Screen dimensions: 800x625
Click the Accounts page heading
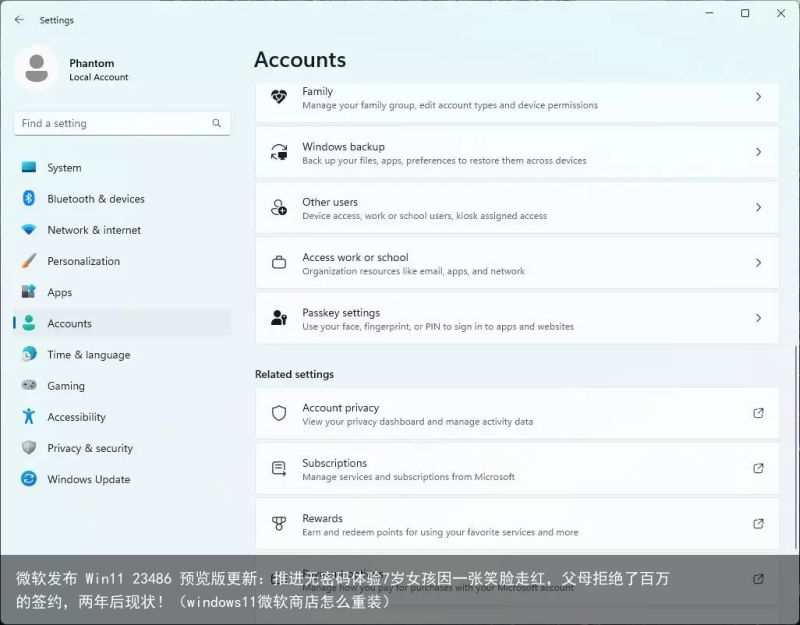[300, 59]
